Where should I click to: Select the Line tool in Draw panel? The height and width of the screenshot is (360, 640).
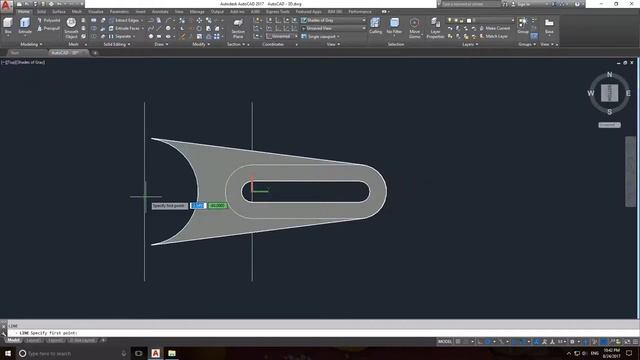coord(159,28)
